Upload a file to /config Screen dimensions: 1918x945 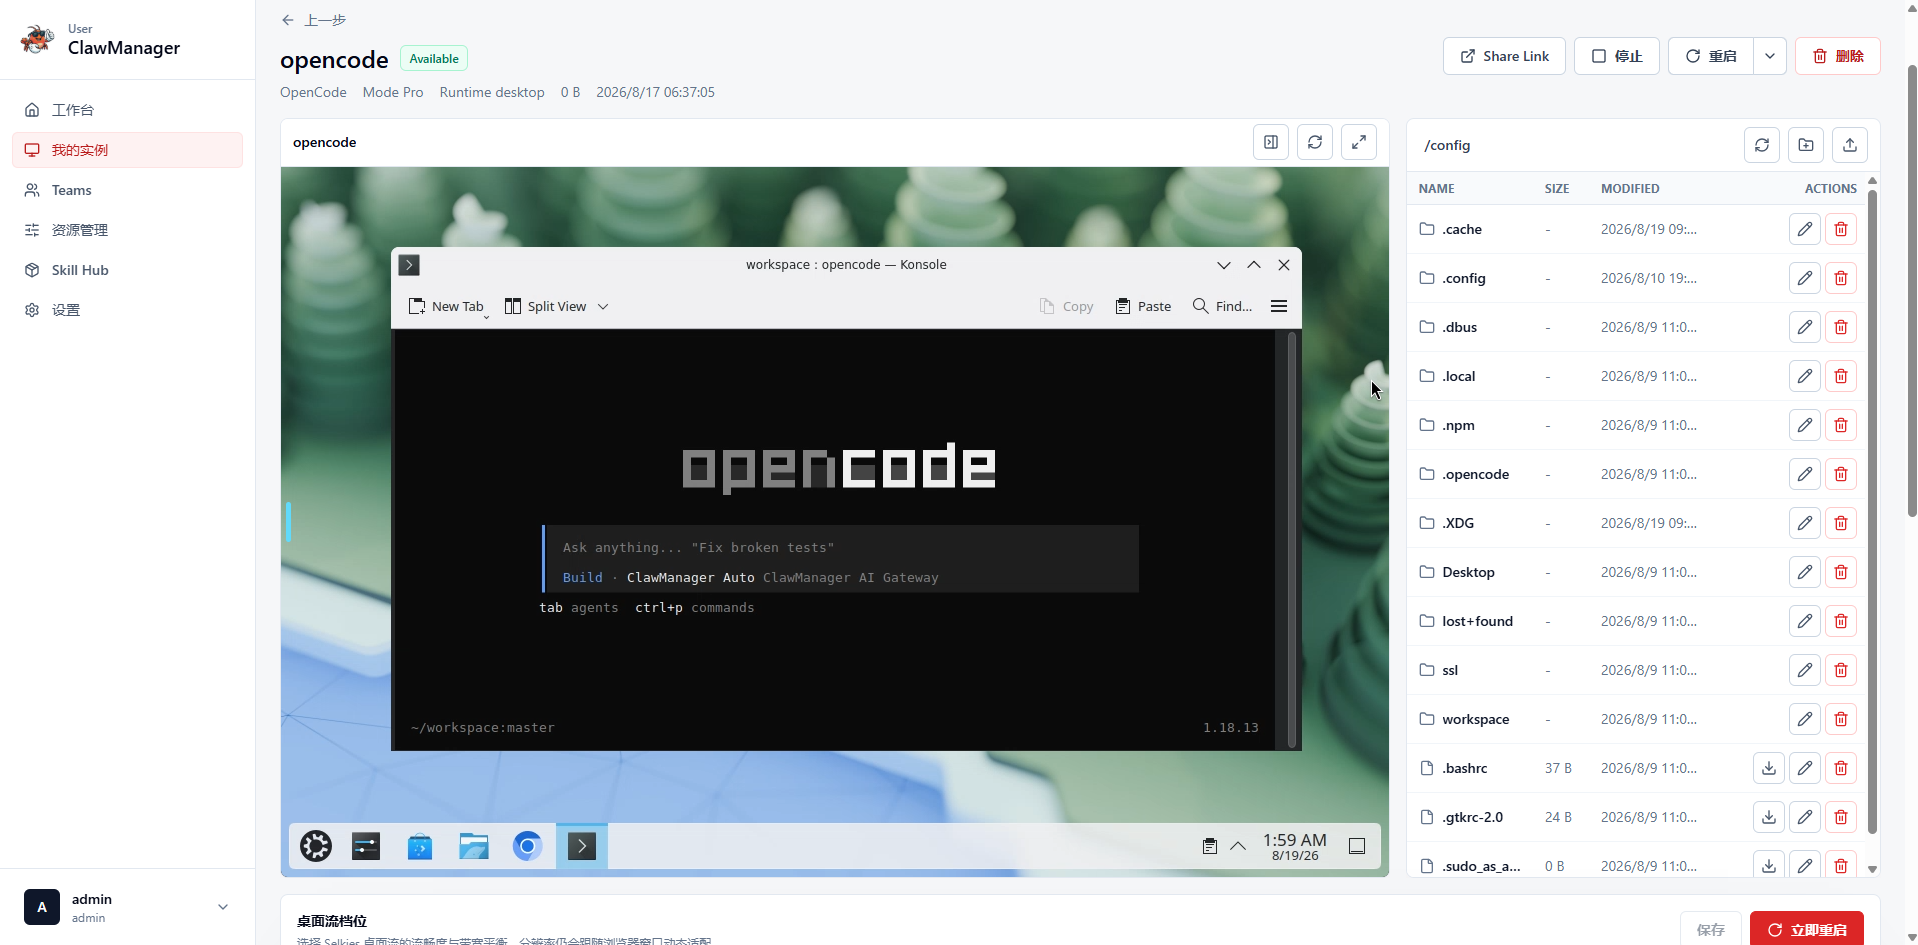pyautogui.click(x=1850, y=145)
